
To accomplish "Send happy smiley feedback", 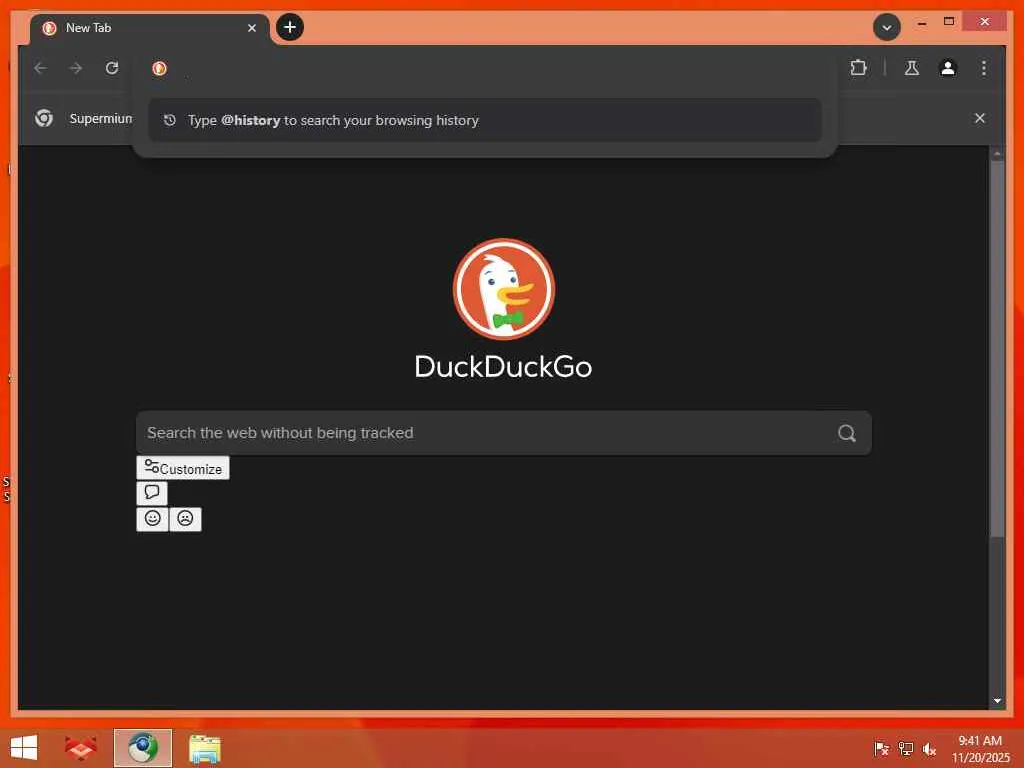I will coord(152,519).
